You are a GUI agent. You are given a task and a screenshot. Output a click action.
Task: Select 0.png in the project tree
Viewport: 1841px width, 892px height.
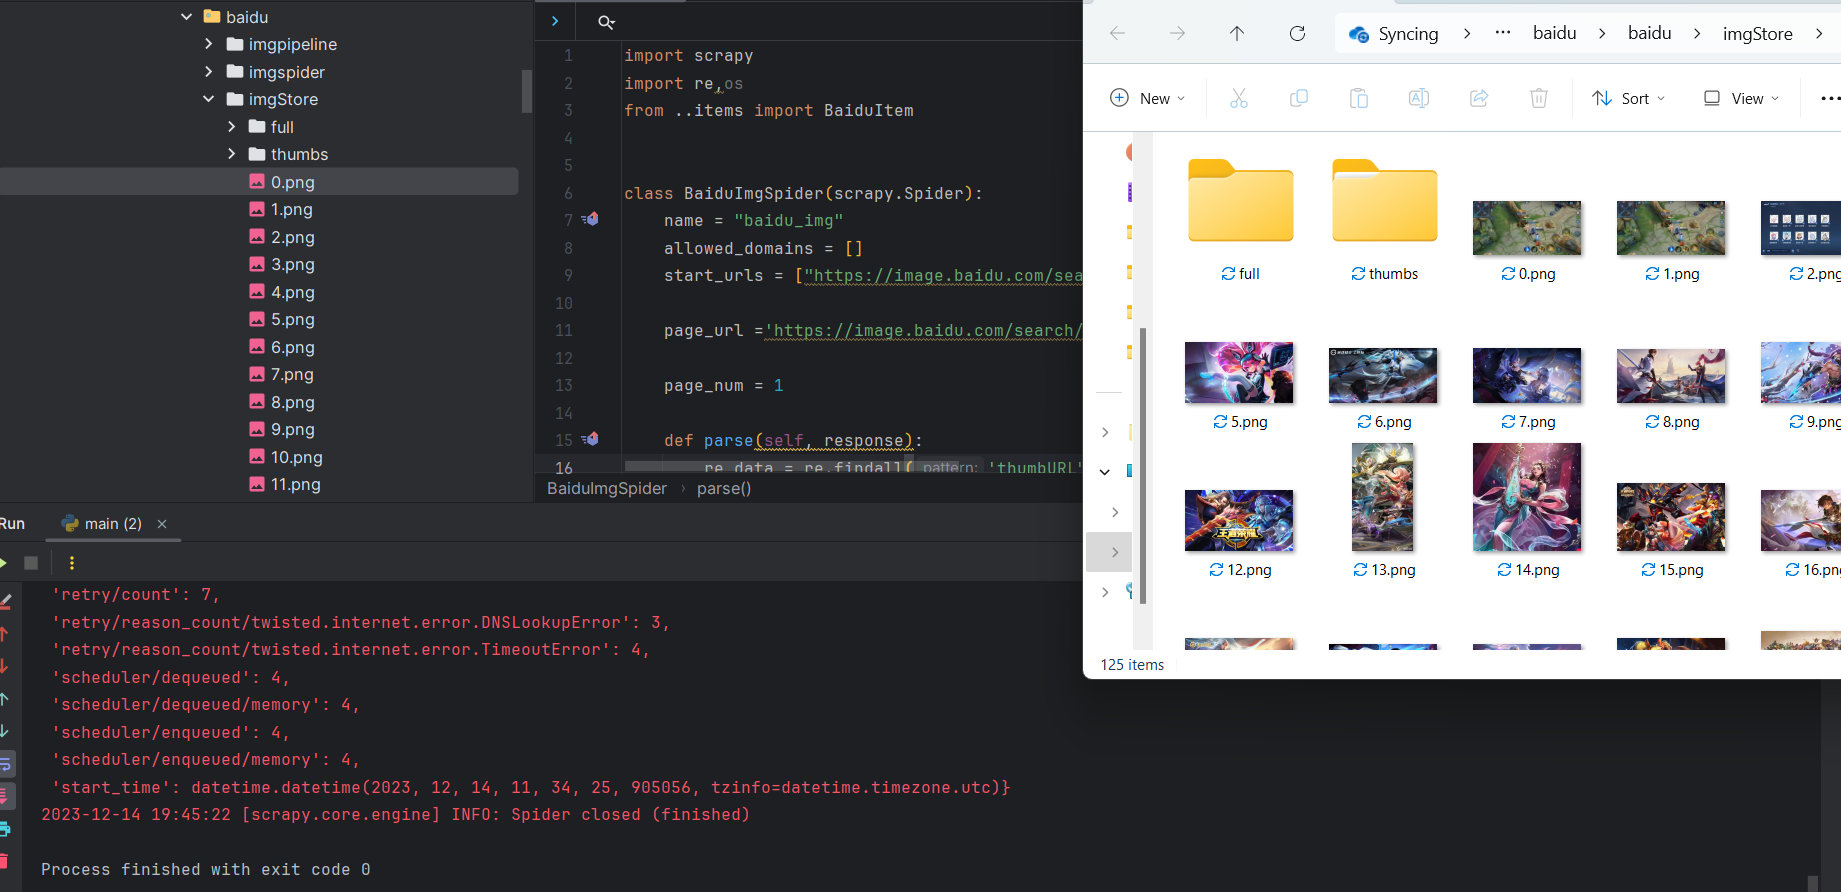(x=292, y=182)
